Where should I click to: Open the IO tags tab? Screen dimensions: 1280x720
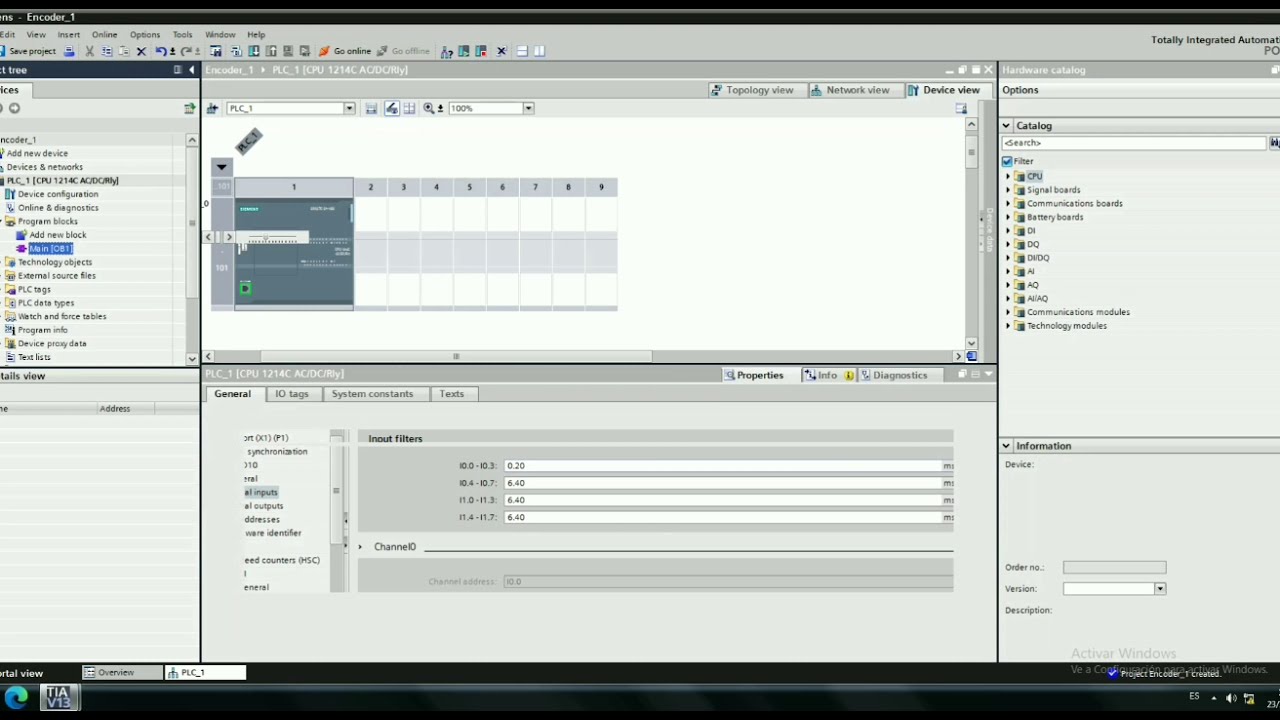pos(292,394)
